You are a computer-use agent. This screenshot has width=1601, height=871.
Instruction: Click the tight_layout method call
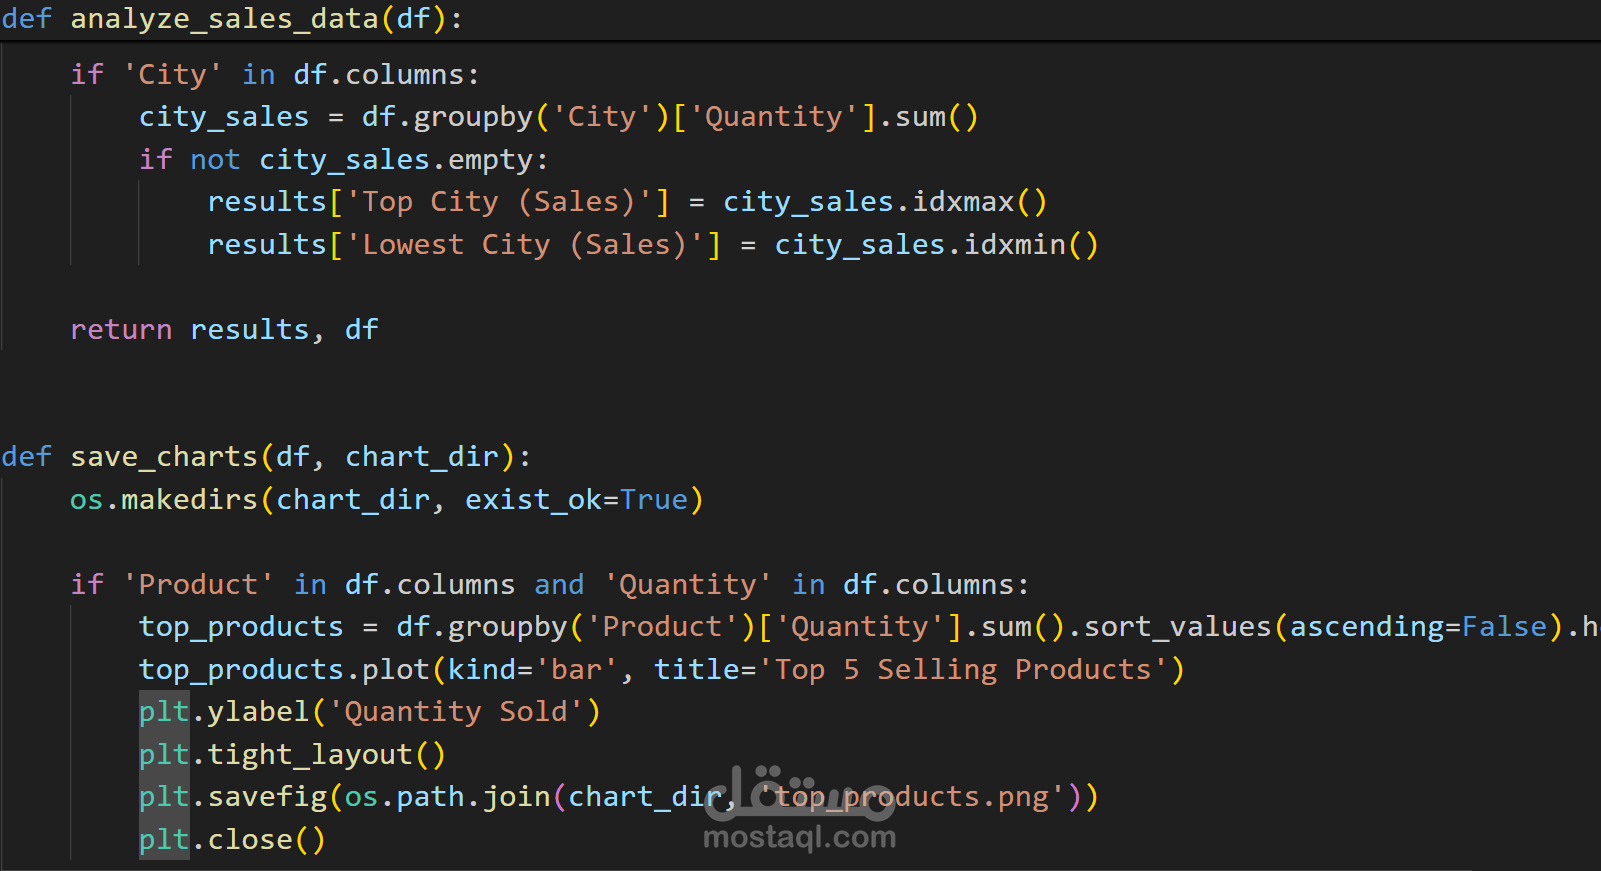(x=310, y=755)
